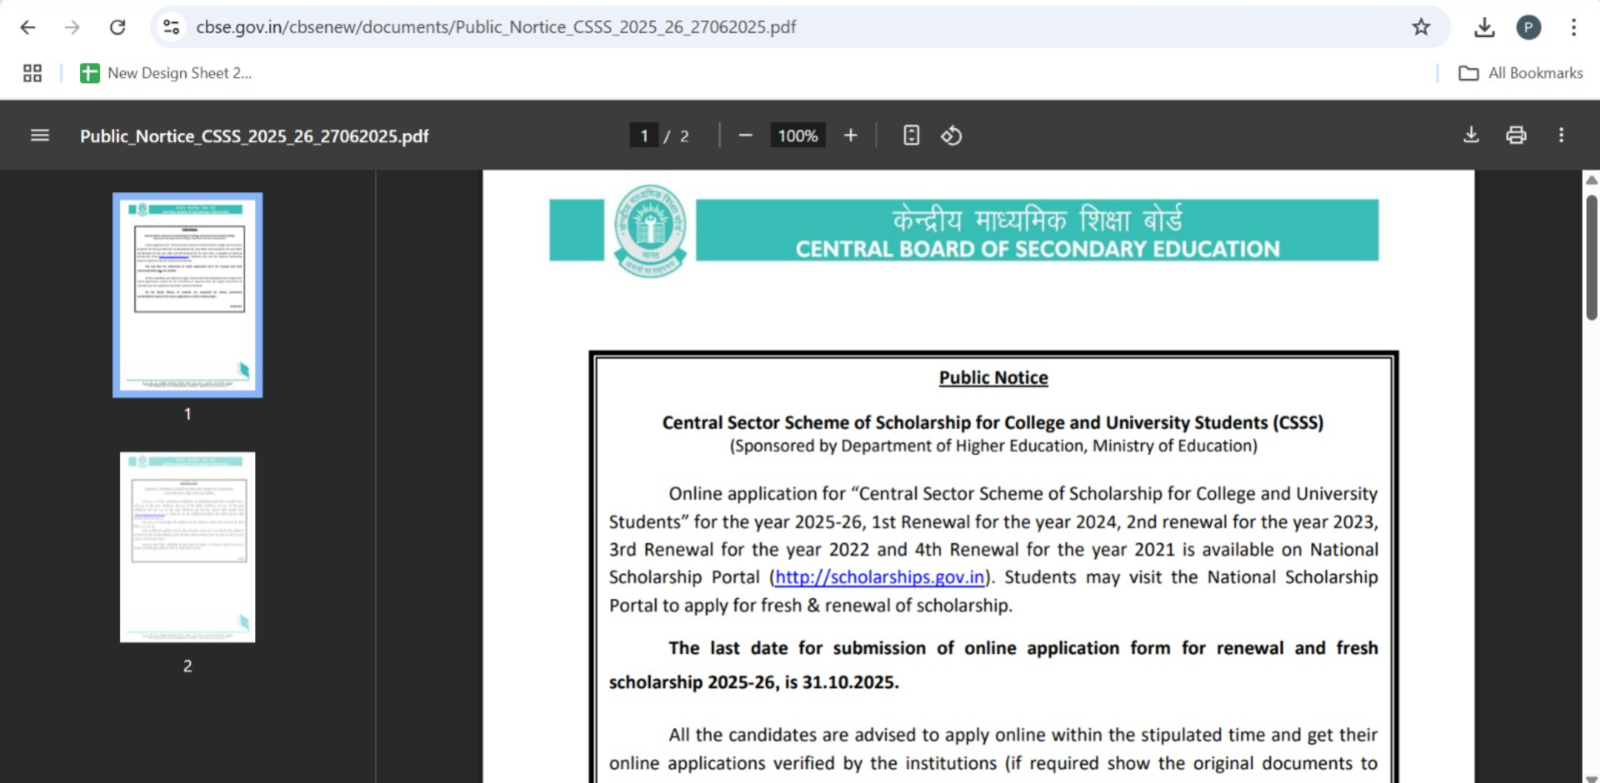1600x783 pixels.
Task: Reload the CBSE PDF page
Action: point(117,27)
